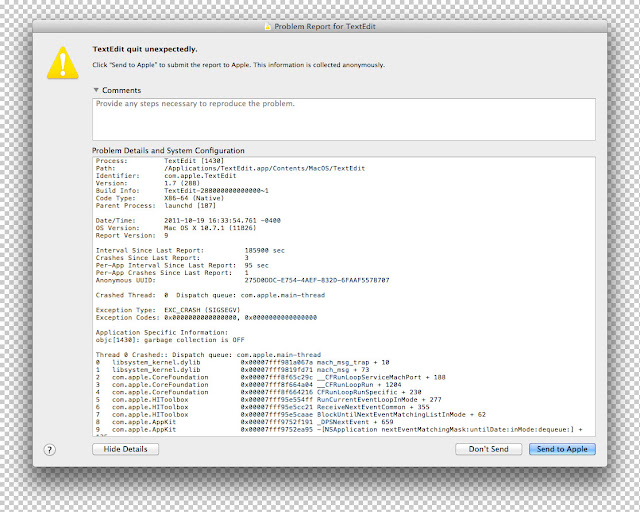Click stack frame 1 'mach_msg + 73' line
The height and width of the screenshot is (512, 640).
(x=232, y=370)
